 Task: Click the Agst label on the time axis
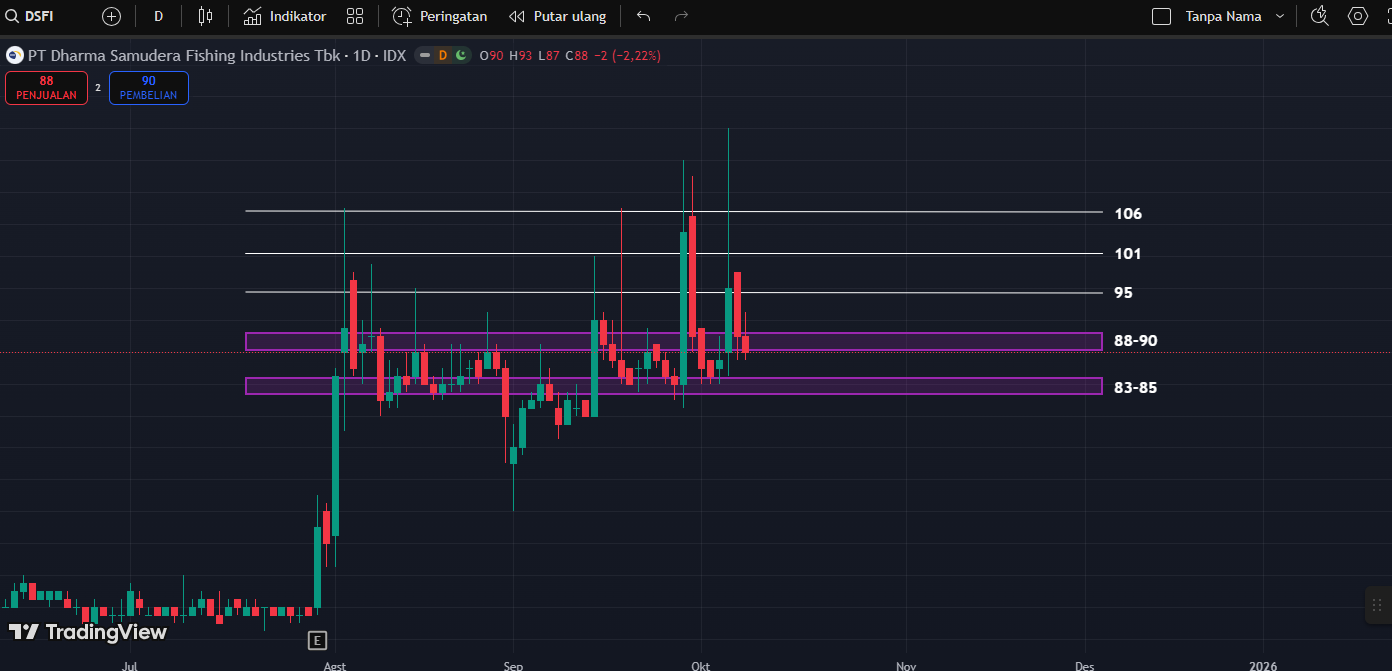click(335, 665)
